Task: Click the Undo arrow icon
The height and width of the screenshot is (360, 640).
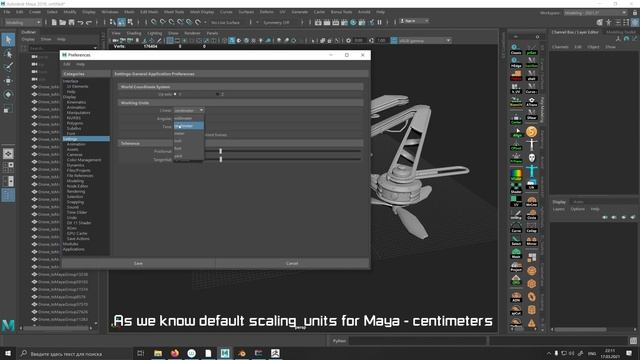Action: coord(80,22)
